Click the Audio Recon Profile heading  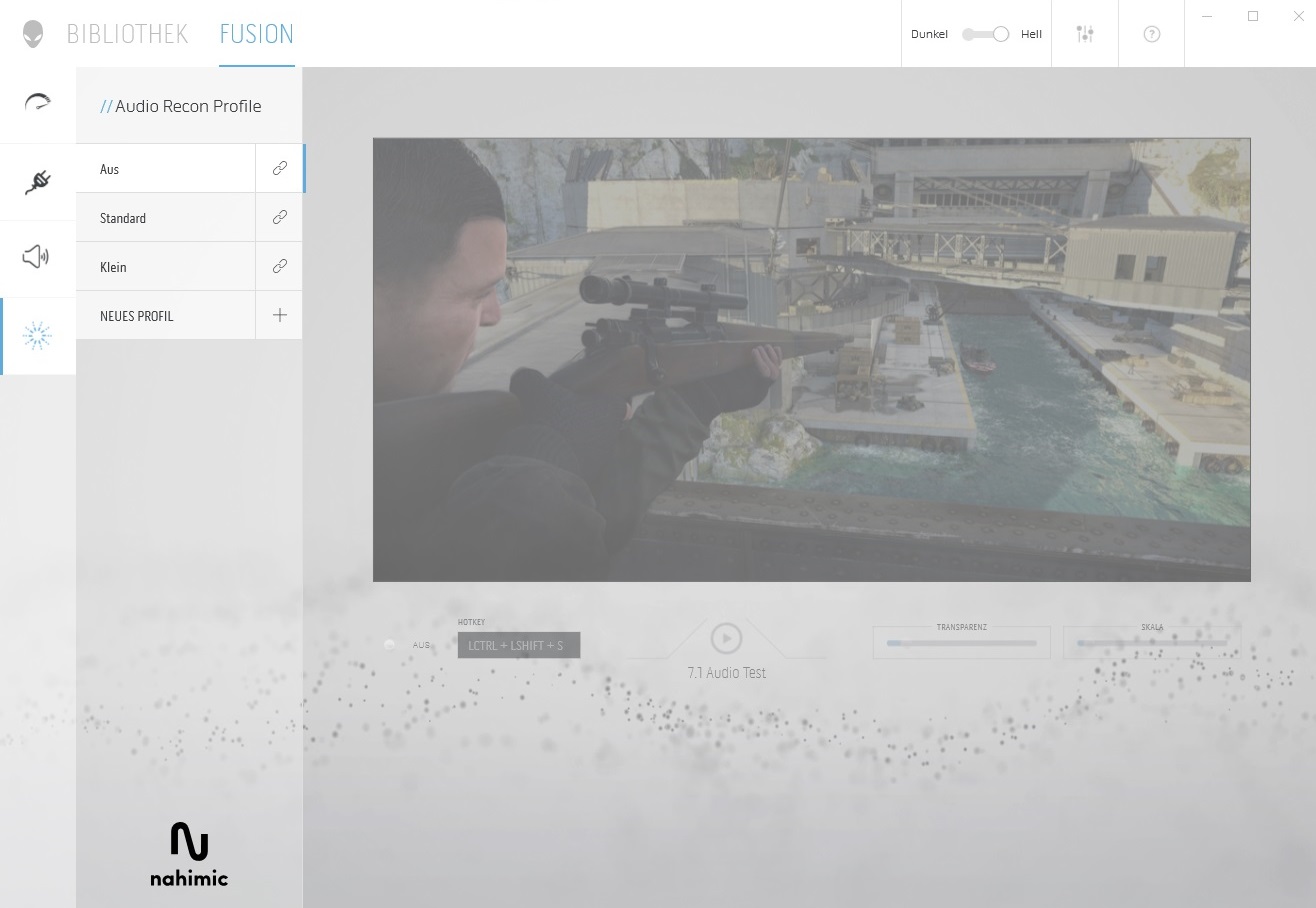(181, 106)
